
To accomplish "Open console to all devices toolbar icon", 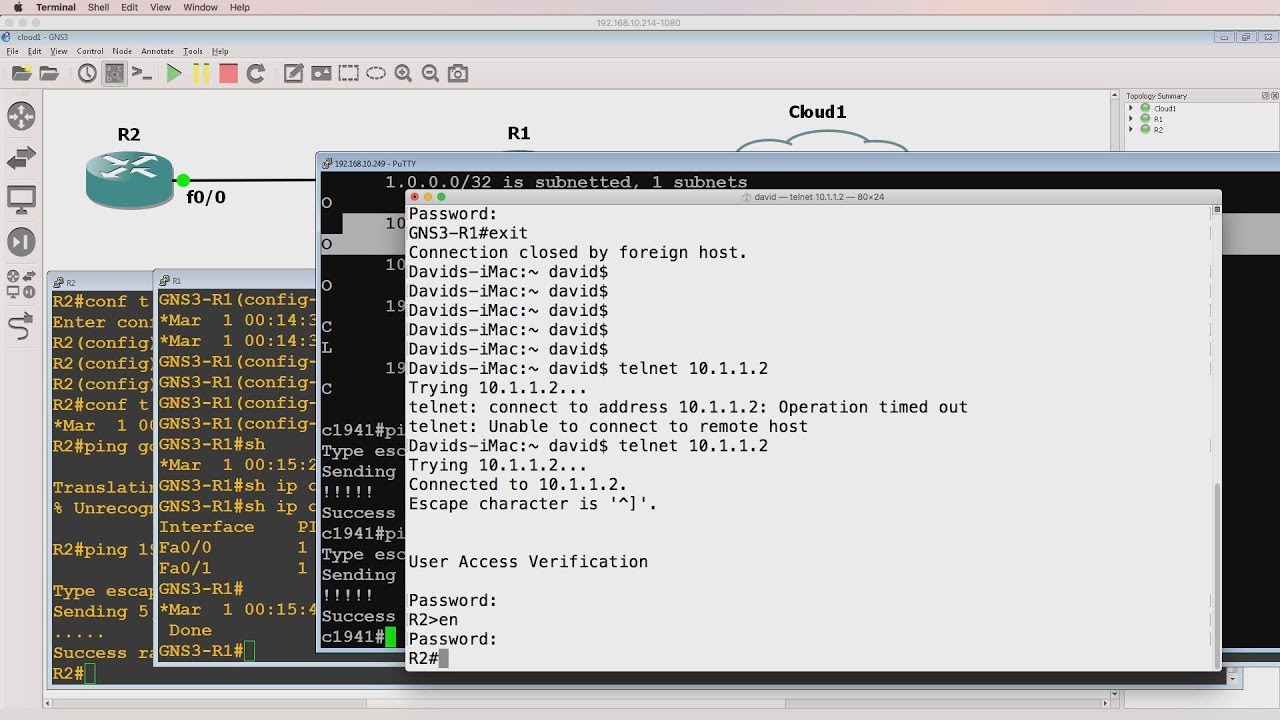I will coord(142,73).
